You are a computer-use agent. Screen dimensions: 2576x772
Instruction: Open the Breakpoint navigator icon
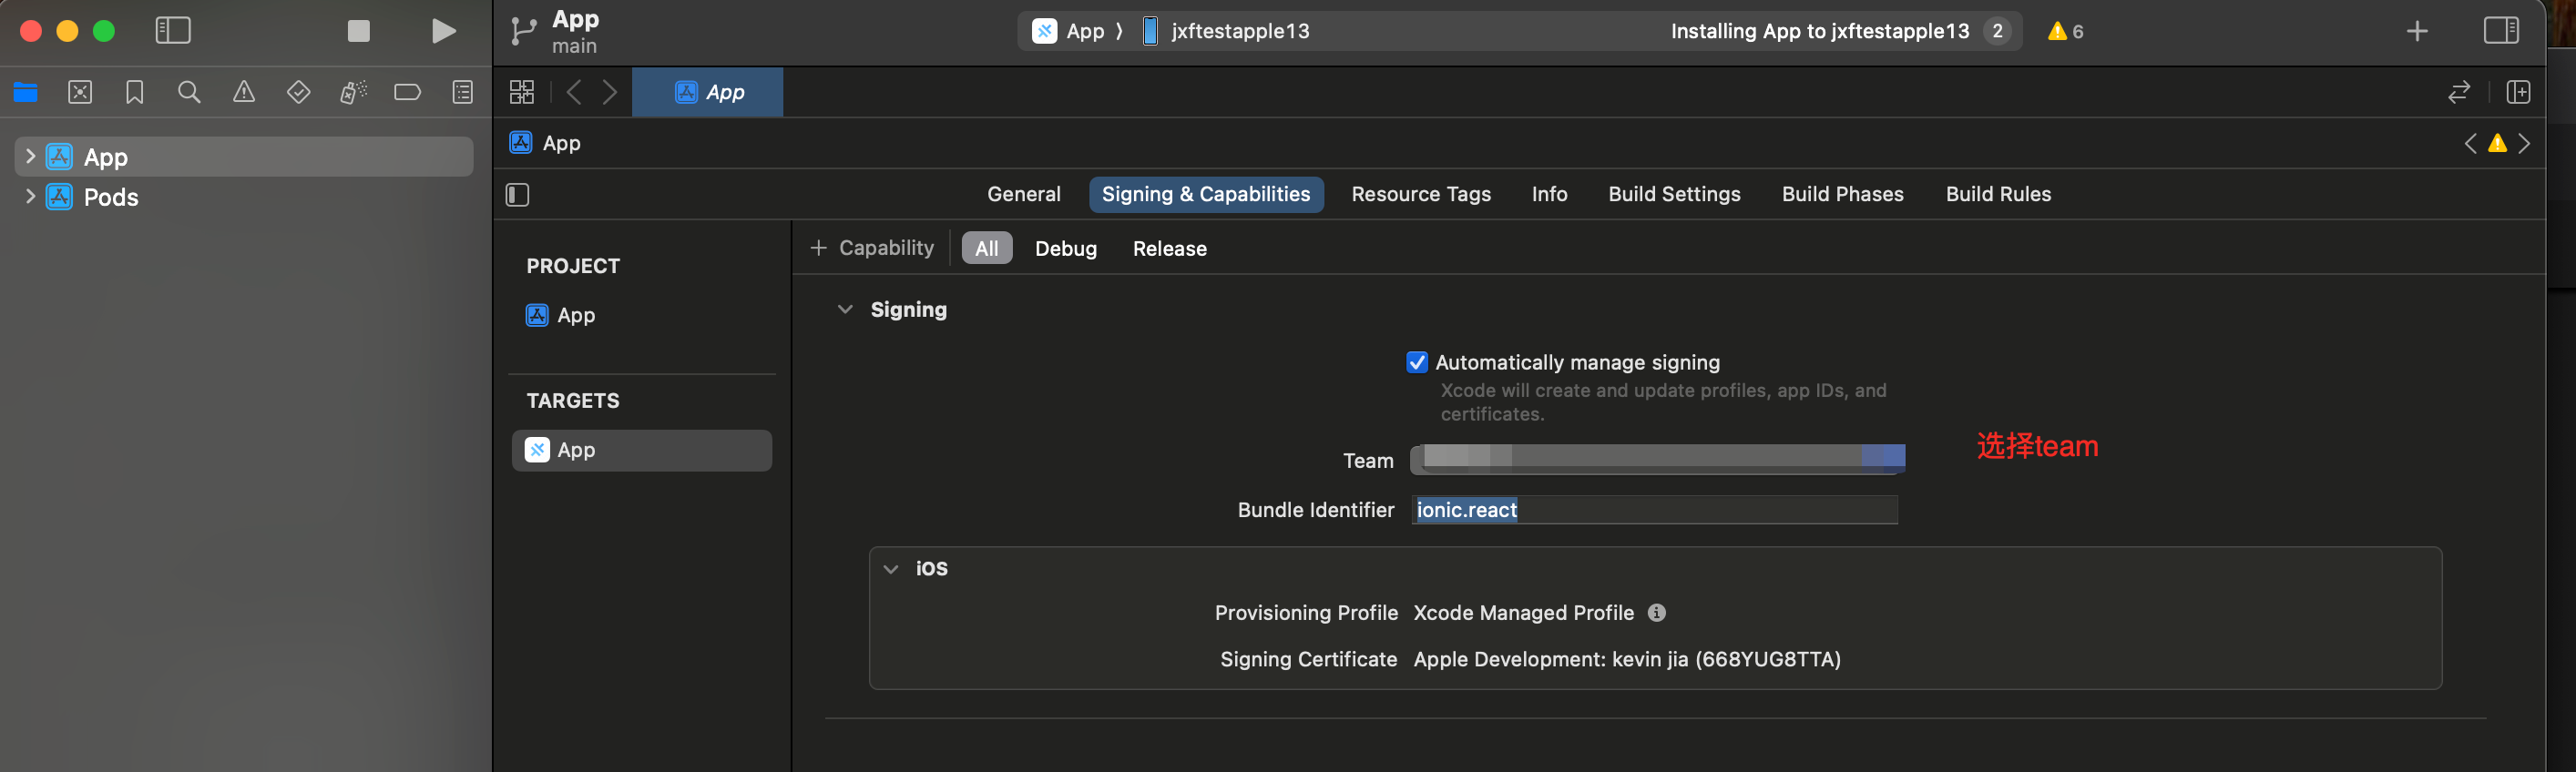click(x=407, y=93)
